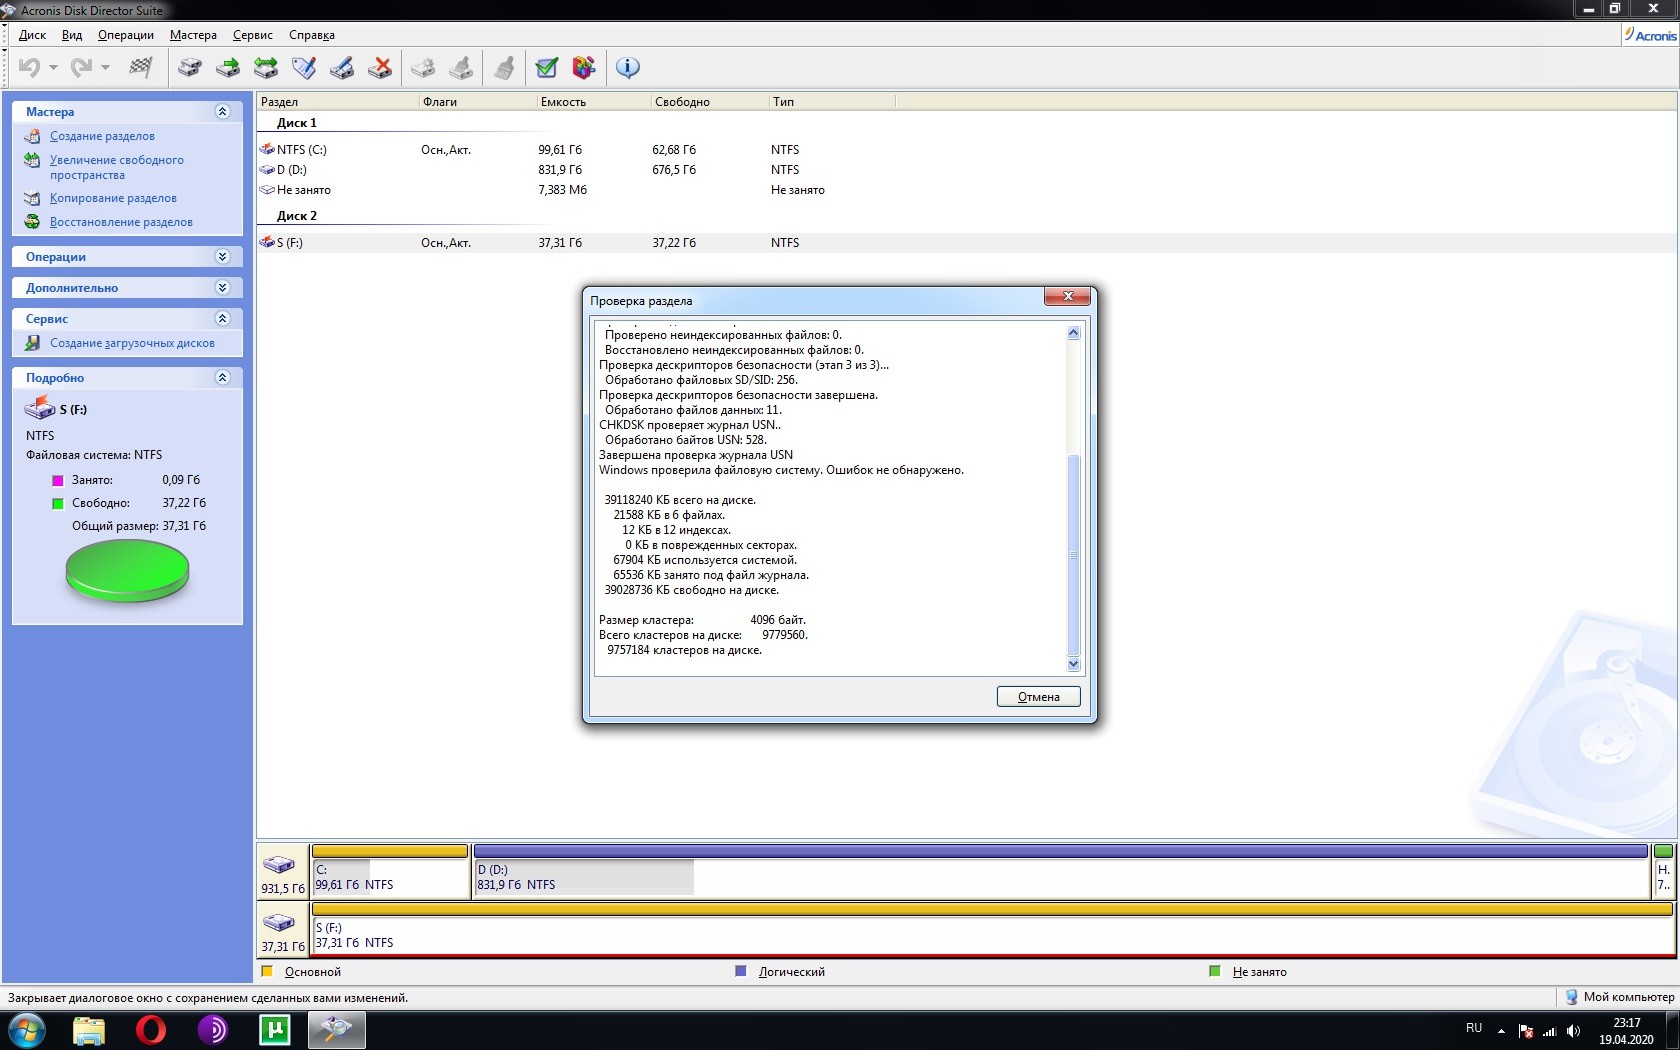Screen dimensions: 1680x1050
Task: Click the log scrollbar up arrow
Action: pyautogui.click(x=1073, y=333)
